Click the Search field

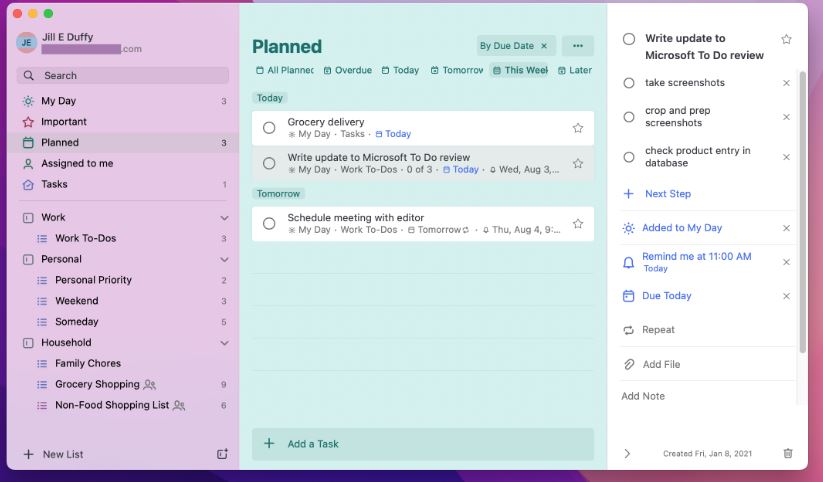coord(123,76)
